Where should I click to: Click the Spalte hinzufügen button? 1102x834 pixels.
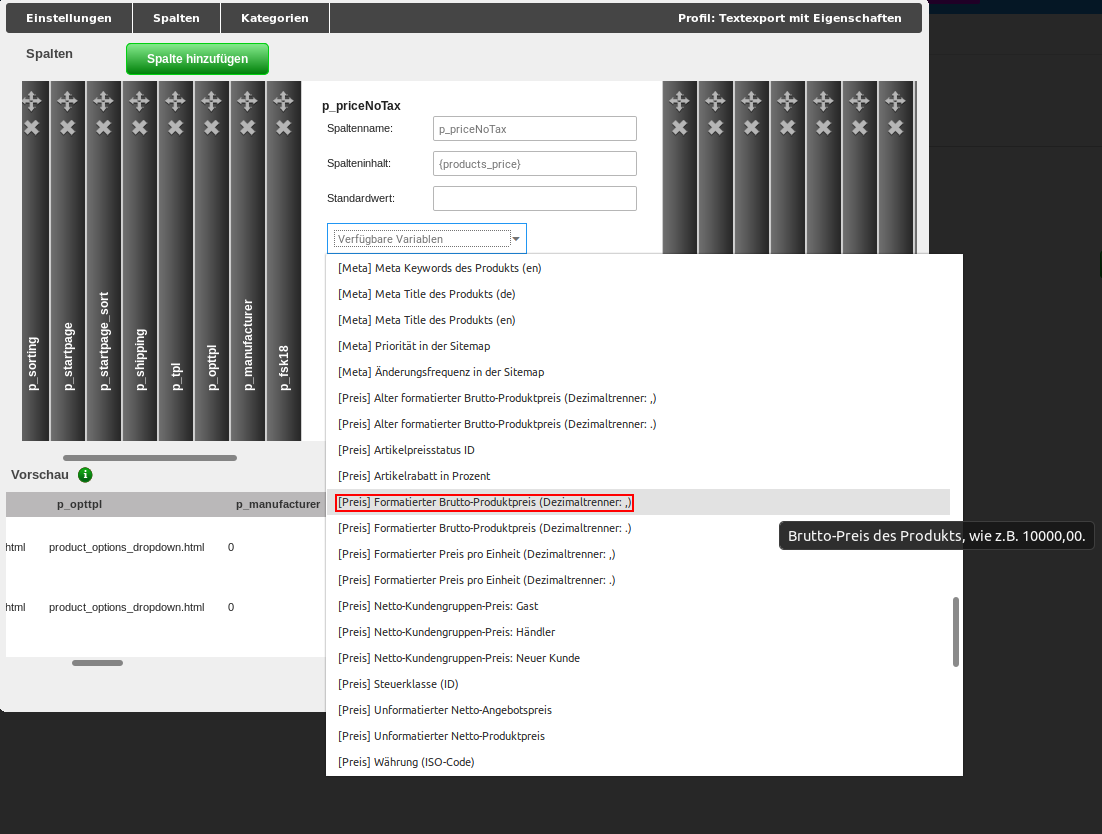tap(197, 59)
